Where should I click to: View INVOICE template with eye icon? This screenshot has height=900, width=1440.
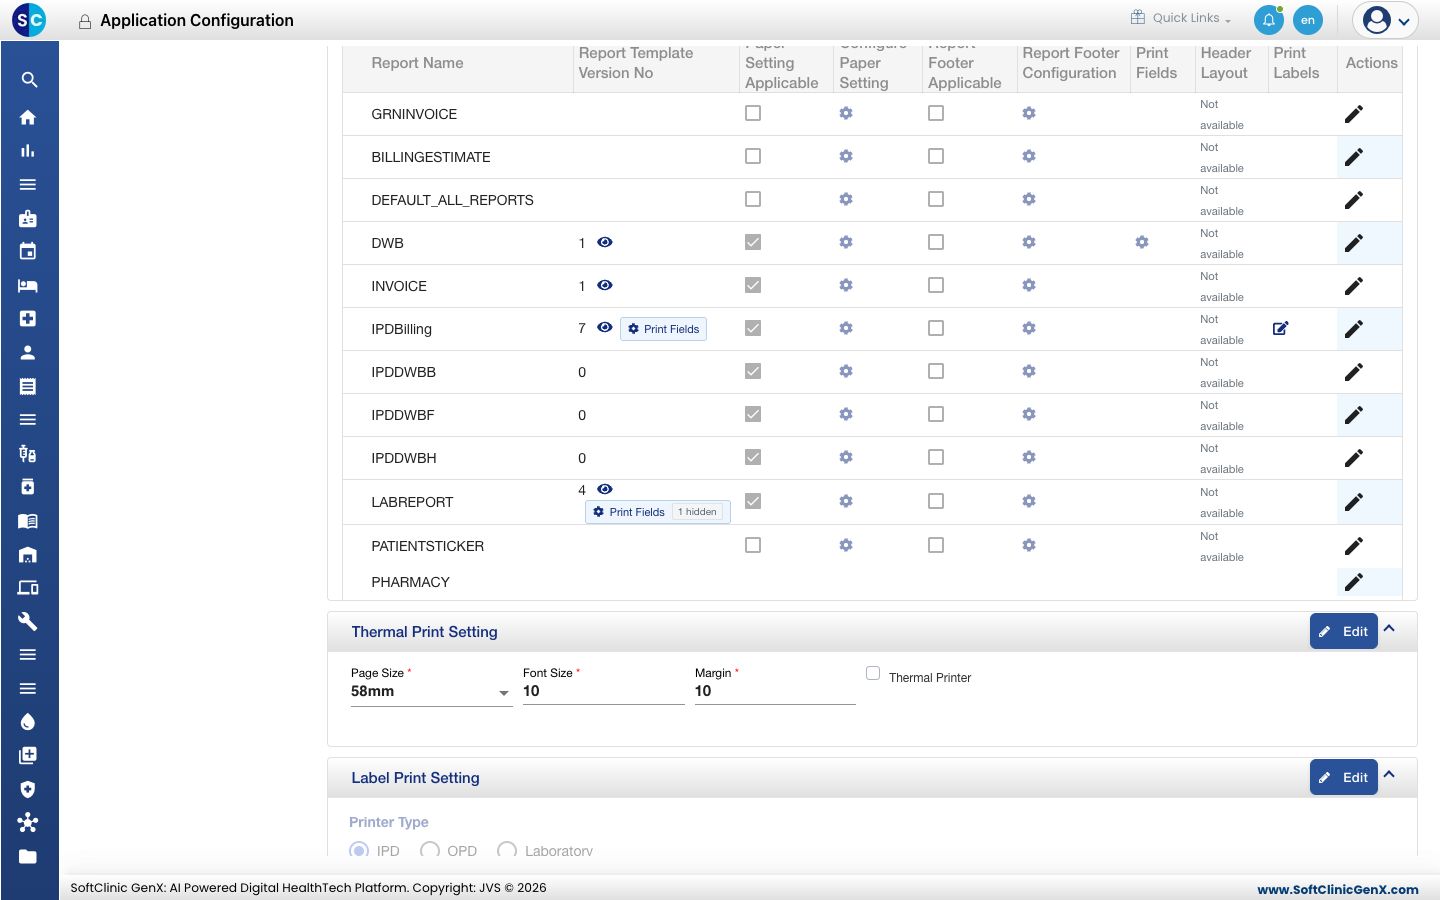click(605, 285)
